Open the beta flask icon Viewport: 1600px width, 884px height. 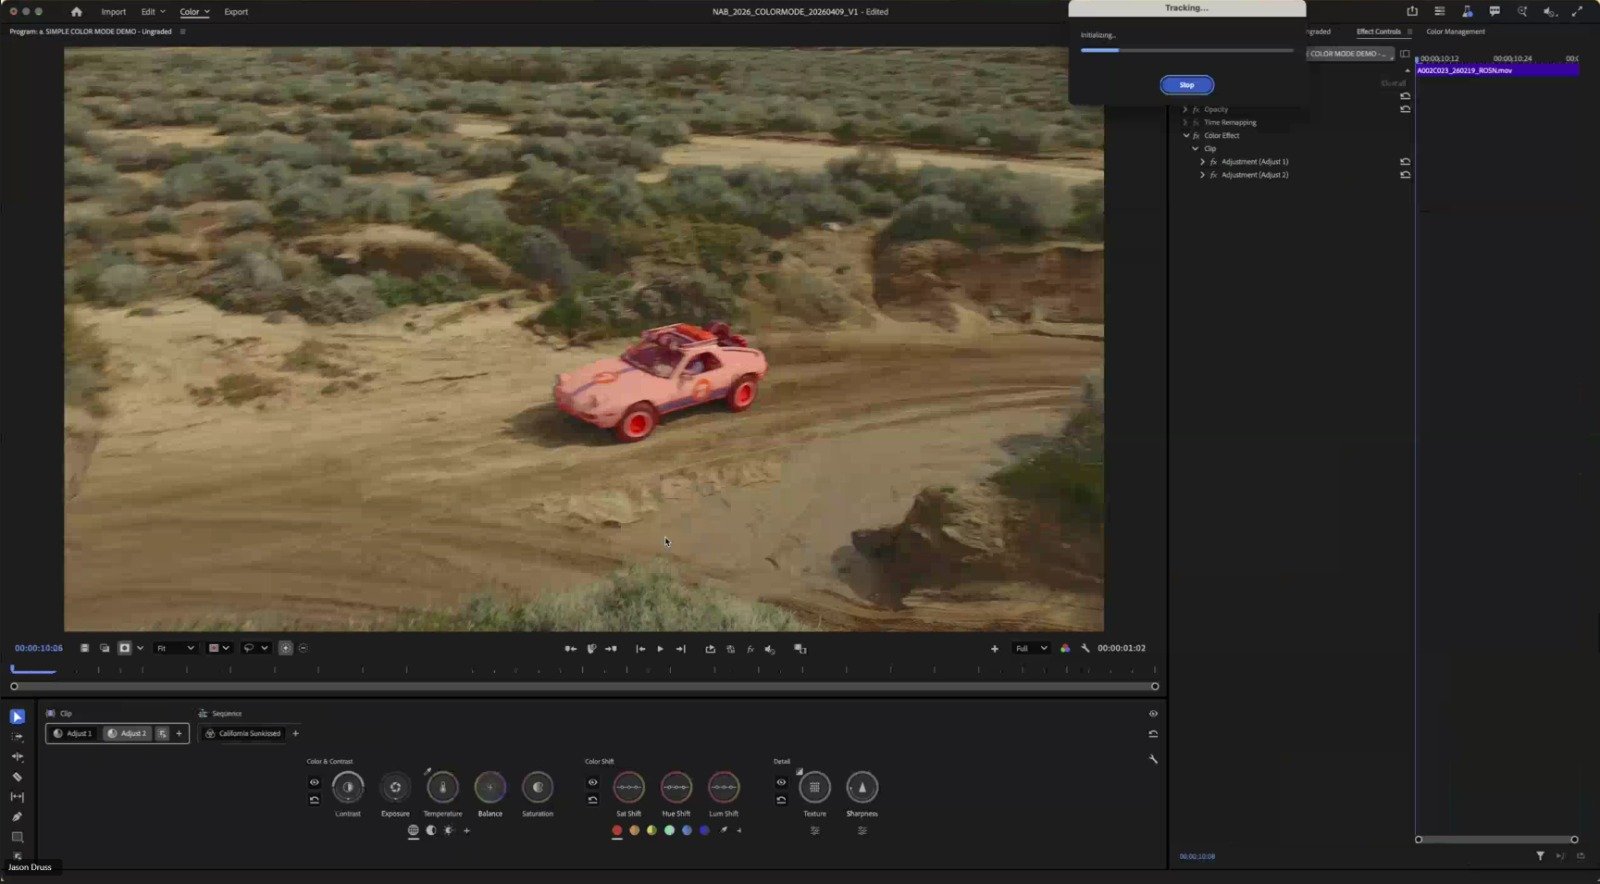coord(1467,12)
